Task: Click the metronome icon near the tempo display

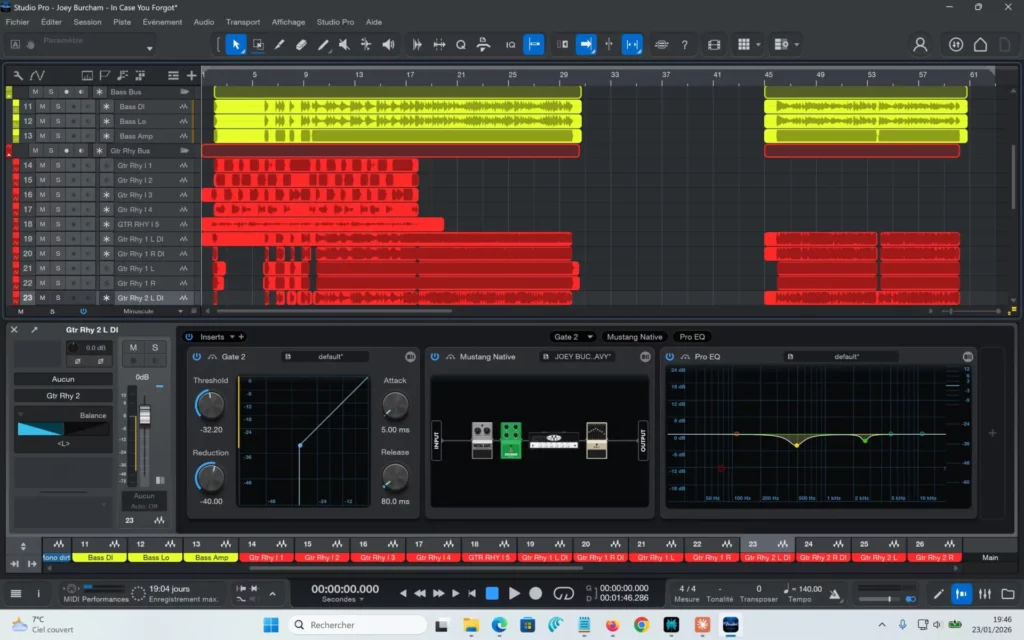Action: pos(832,592)
